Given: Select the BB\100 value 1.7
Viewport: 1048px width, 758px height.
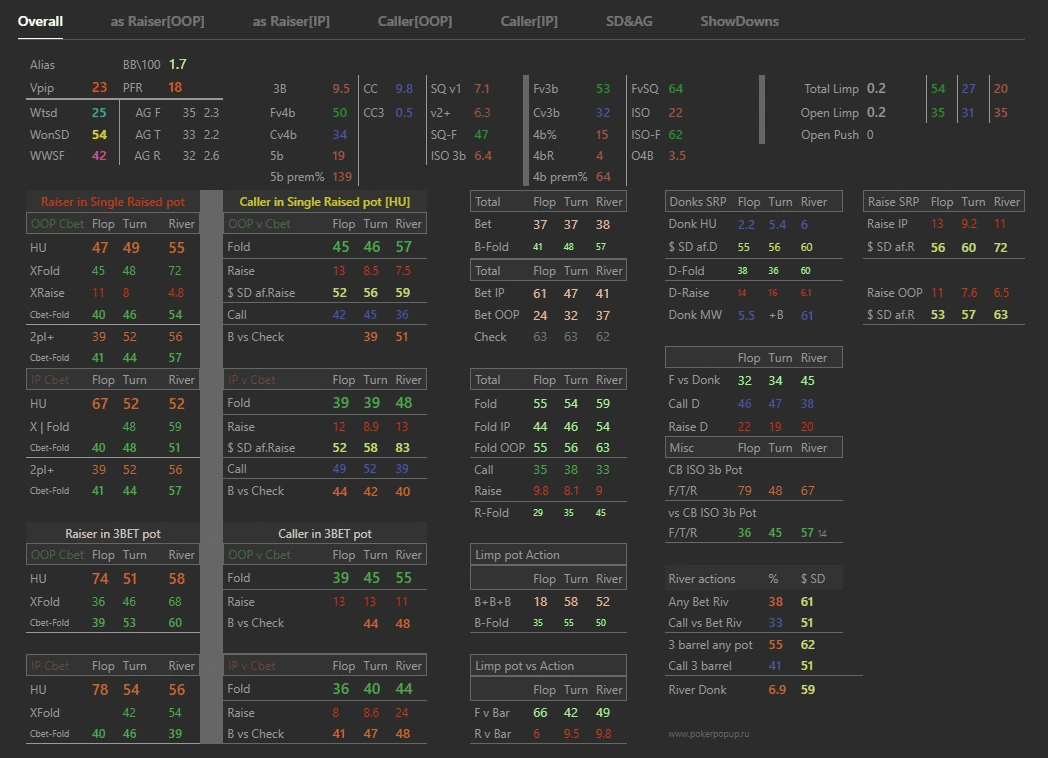Looking at the screenshot, I should pos(178,64).
